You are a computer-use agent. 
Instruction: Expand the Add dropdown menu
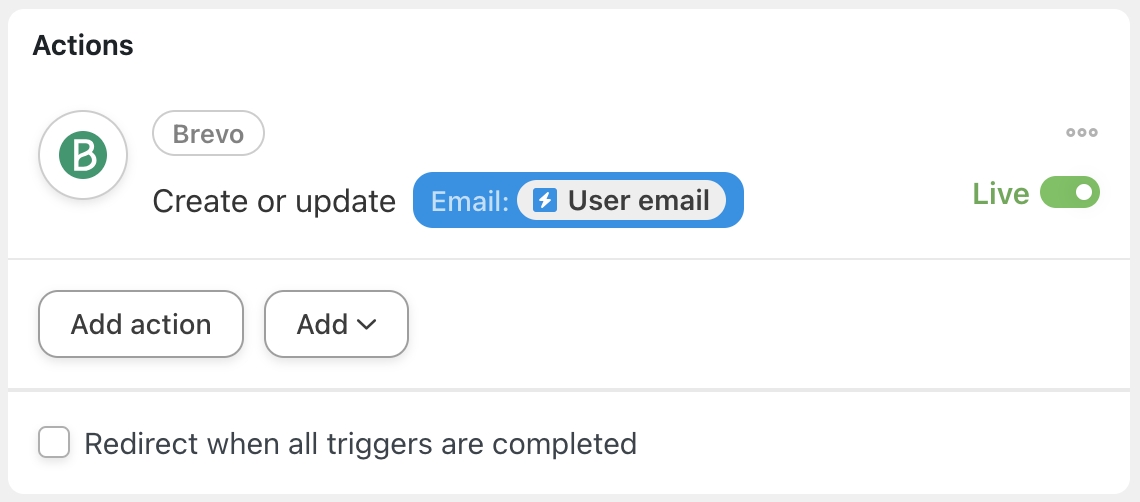(x=336, y=324)
